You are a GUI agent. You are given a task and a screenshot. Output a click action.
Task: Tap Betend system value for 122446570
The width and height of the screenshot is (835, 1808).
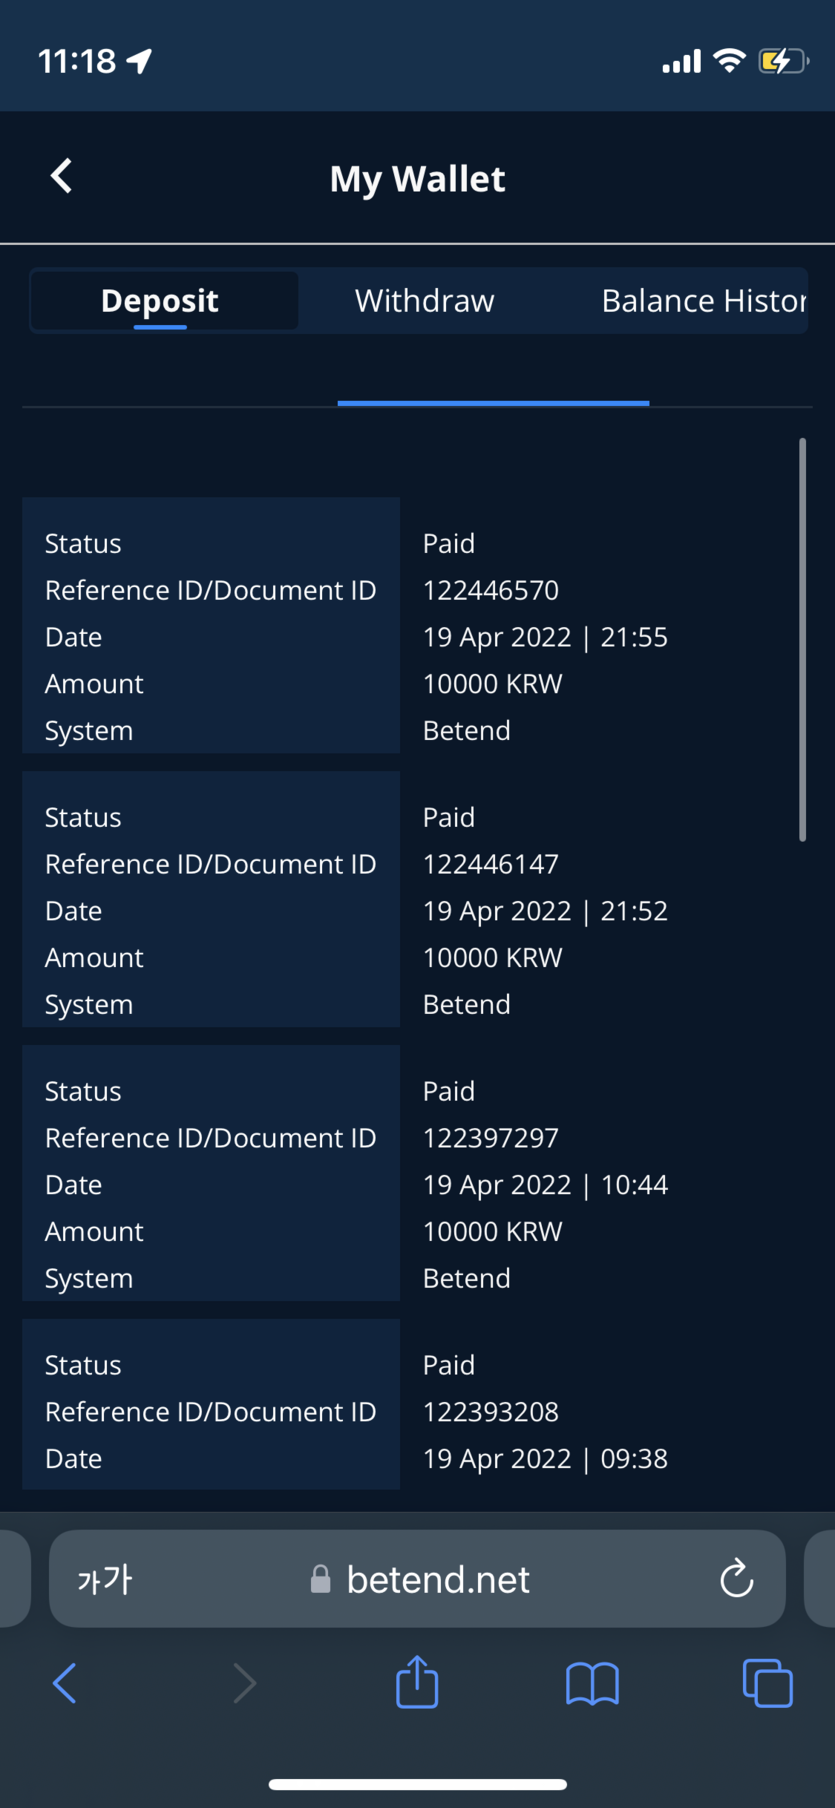click(467, 731)
